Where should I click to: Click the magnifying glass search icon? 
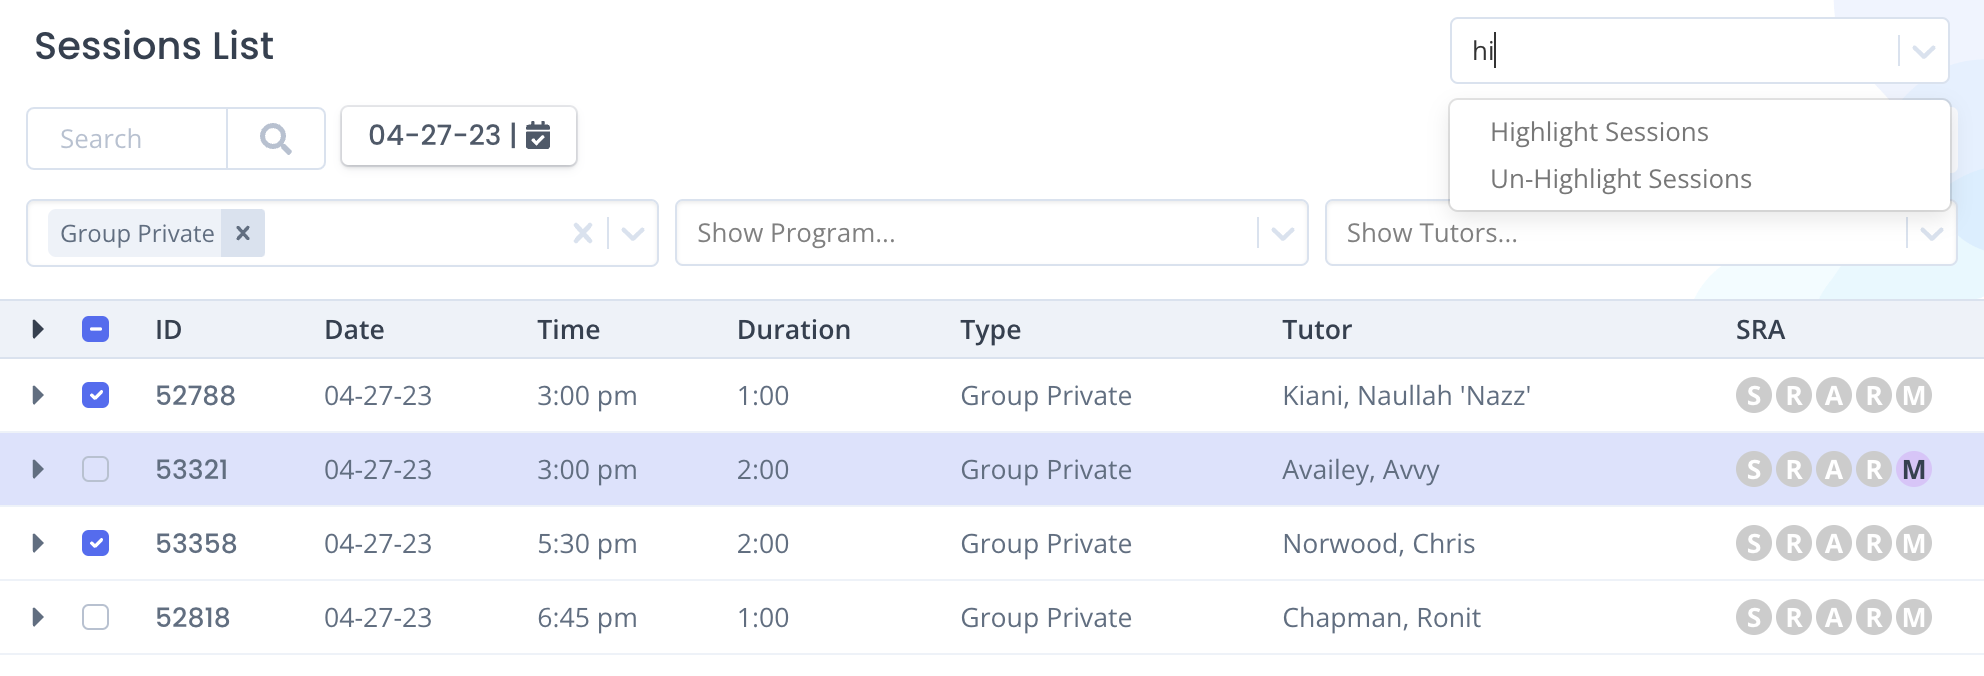(x=276, y=138)
